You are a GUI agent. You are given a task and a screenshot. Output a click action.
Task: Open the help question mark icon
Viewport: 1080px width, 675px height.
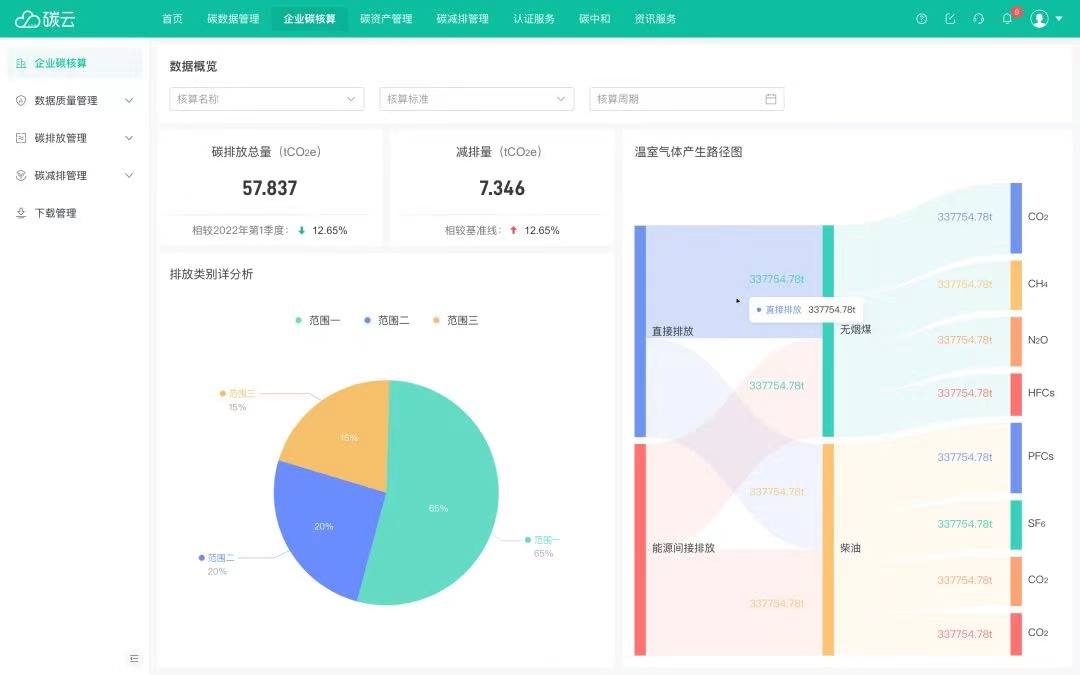coord(922,19)
